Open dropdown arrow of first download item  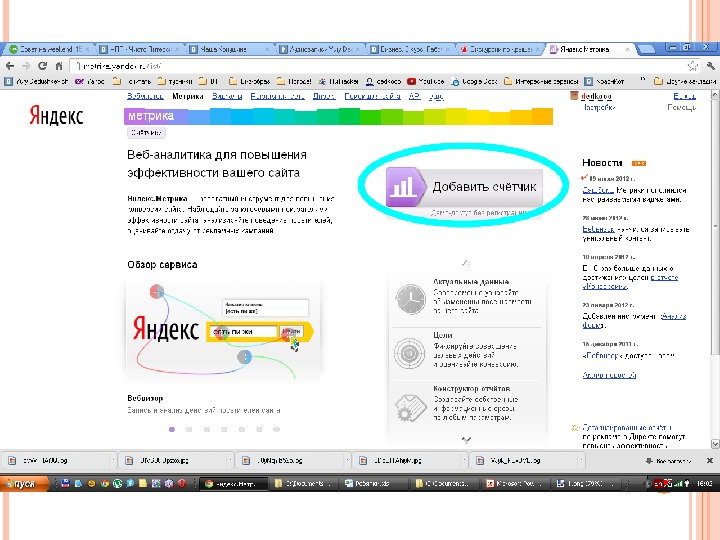point(112,460)
